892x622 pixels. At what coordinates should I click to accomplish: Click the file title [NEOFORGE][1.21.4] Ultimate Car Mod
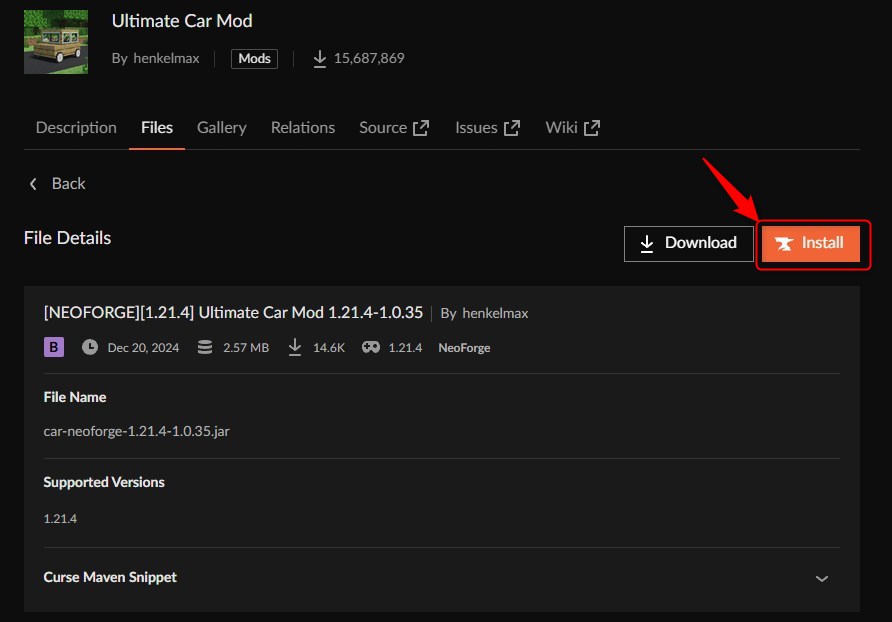coord(233,312)
